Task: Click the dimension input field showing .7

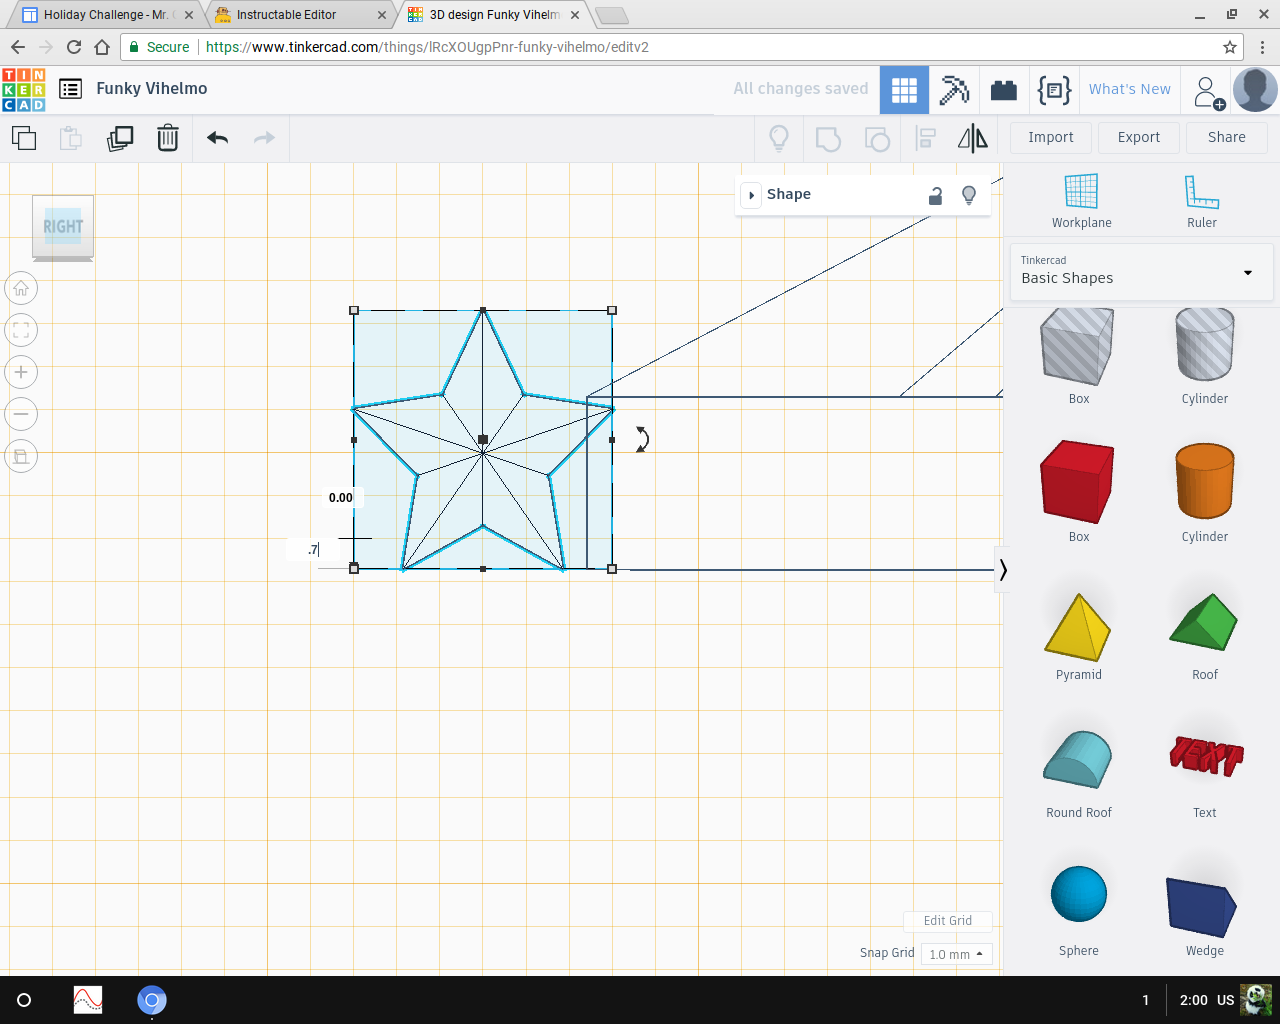Action: [x=313, y=550]
